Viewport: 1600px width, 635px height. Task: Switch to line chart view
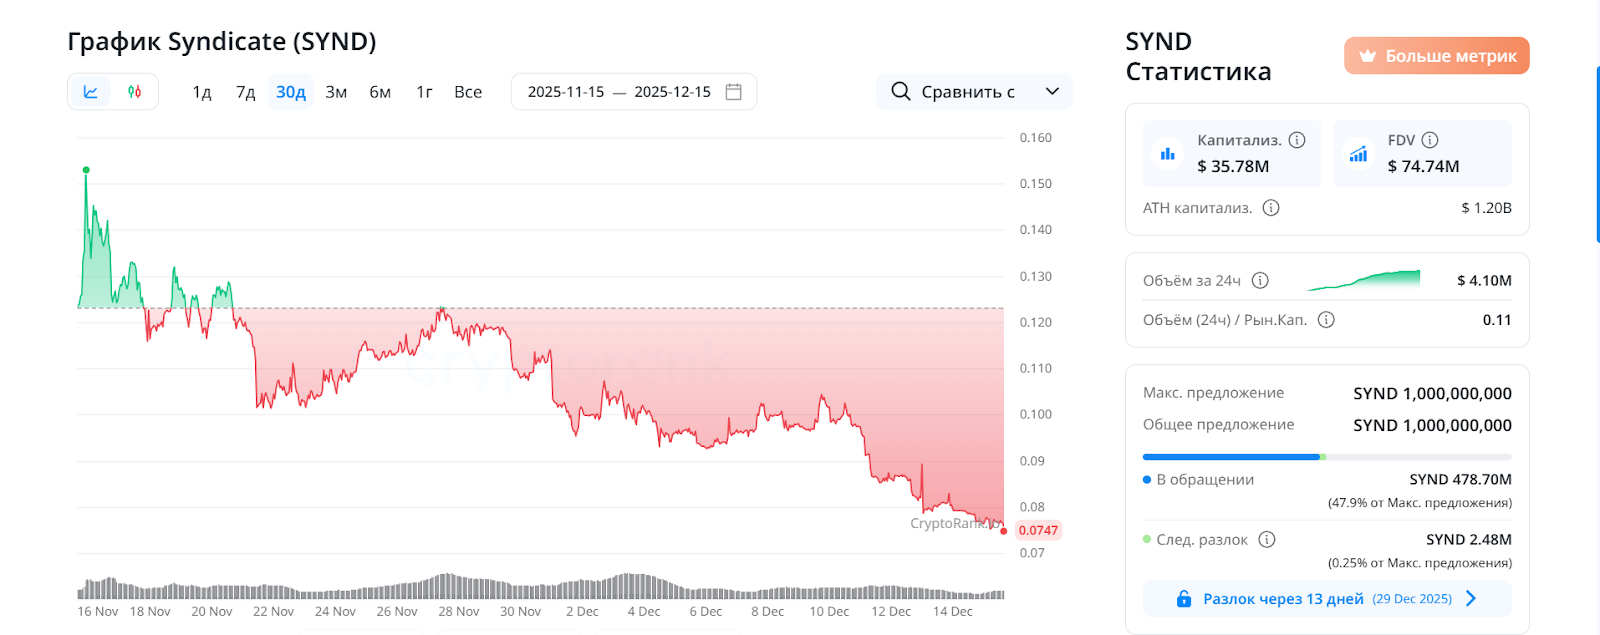(91, 92)
